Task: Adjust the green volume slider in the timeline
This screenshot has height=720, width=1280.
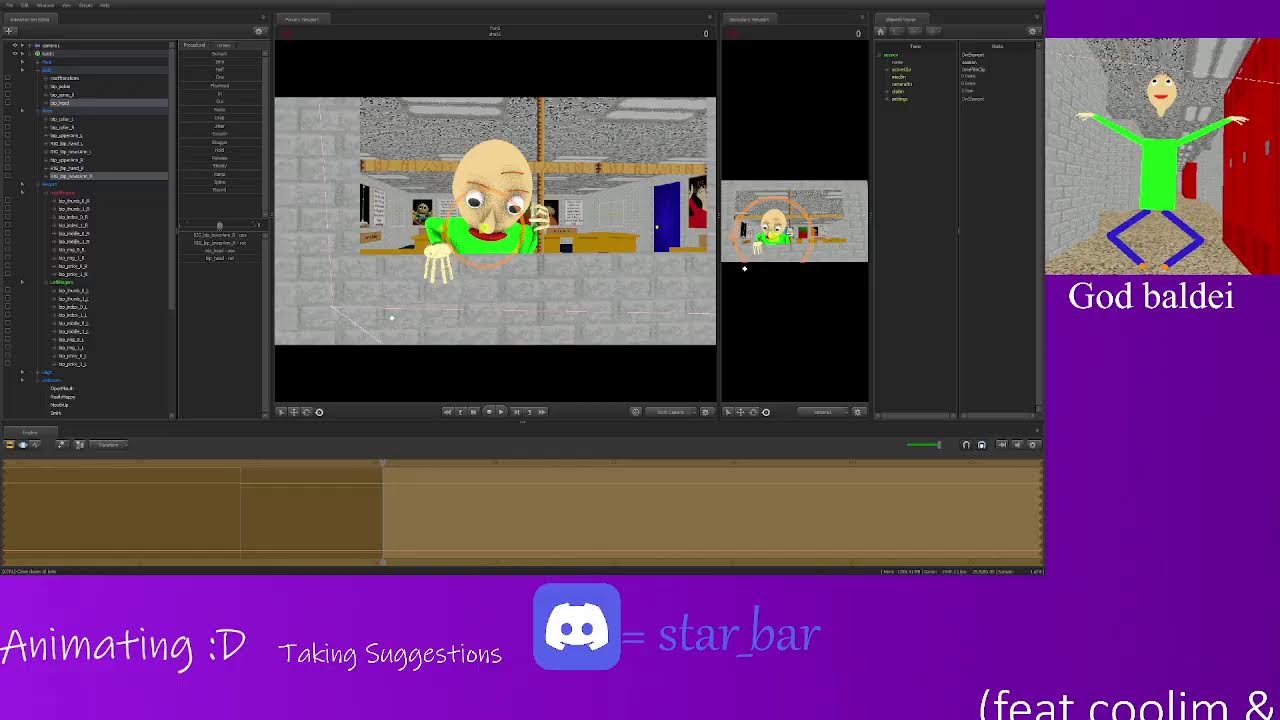Action: pos(924,445)
